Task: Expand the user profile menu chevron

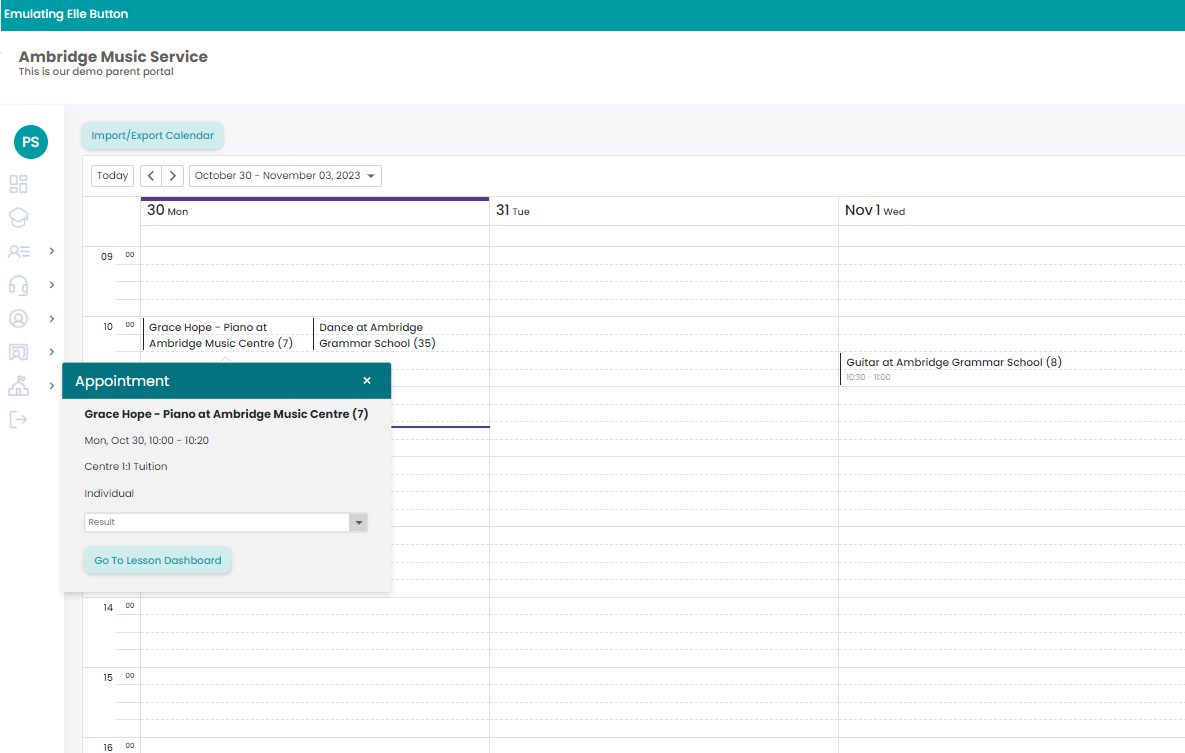Action: (51, 318)
